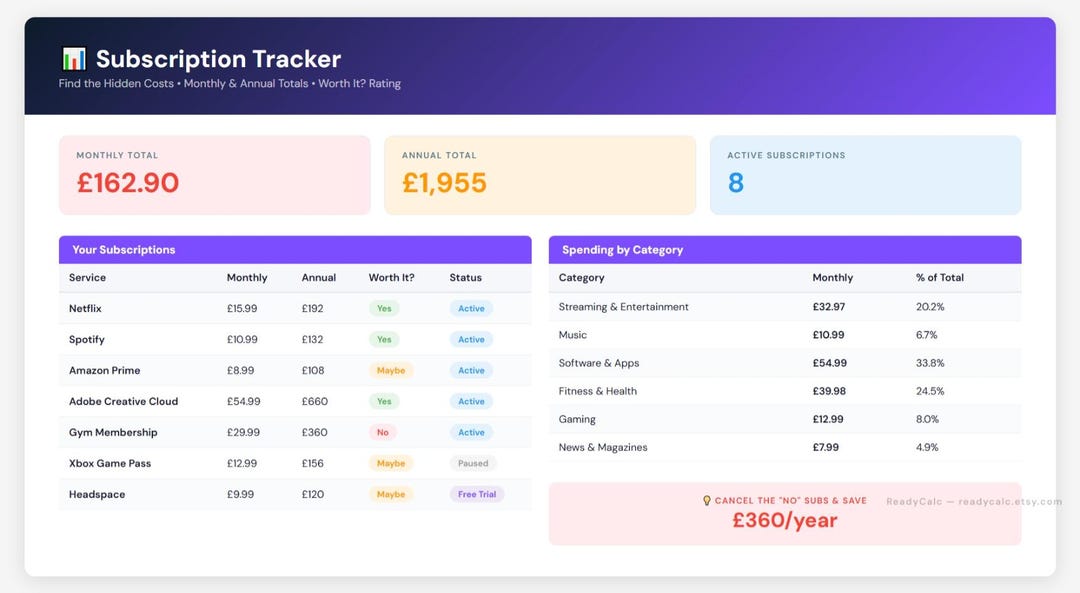
Task: Click the Active Subscriptions count 8
Action: [736, 183]
